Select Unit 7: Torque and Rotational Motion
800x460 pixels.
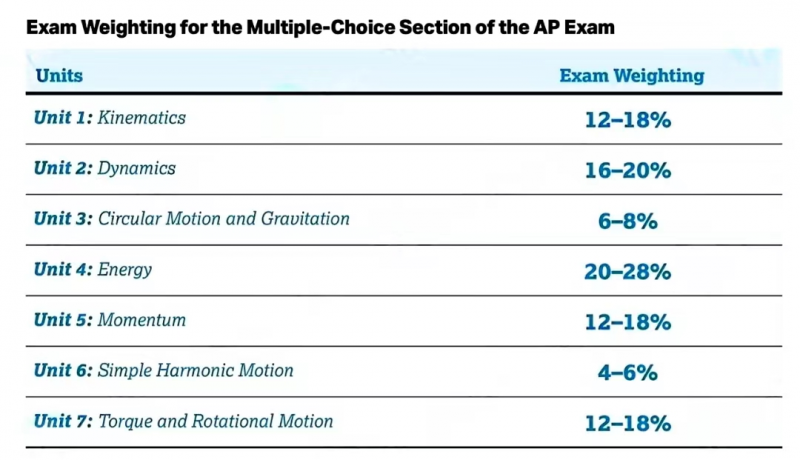[184, 422]
